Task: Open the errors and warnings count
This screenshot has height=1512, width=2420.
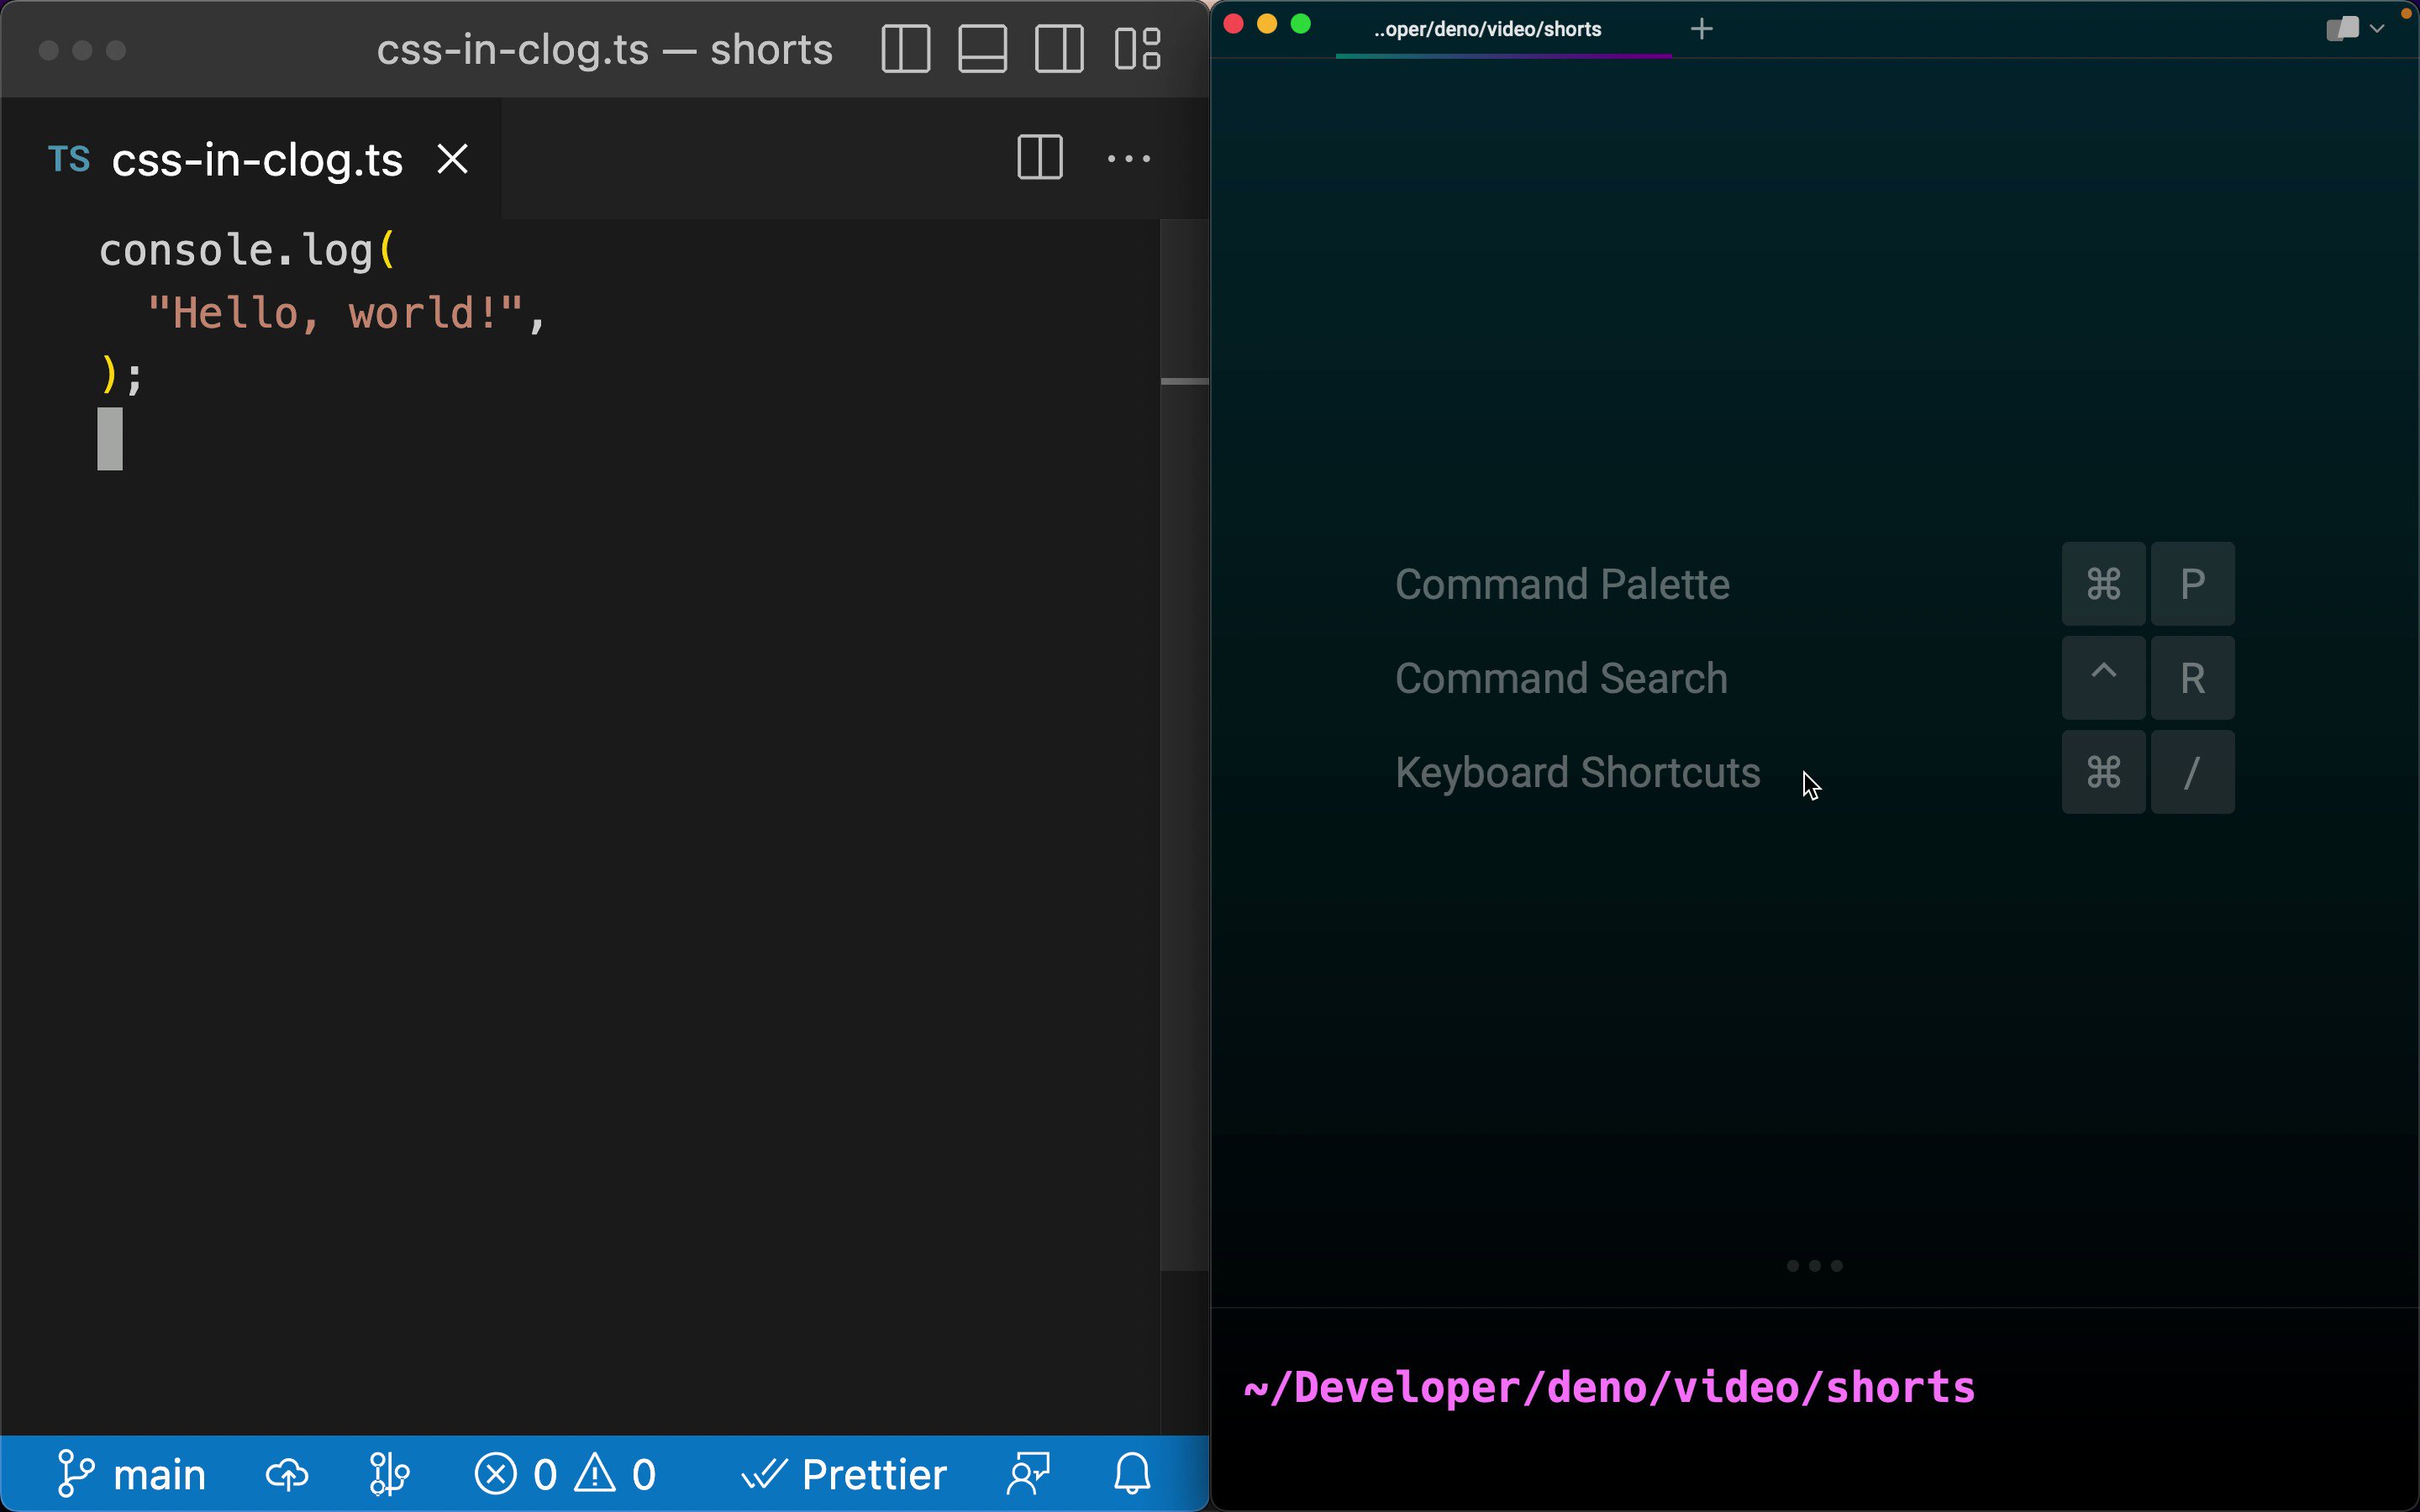Action: [x=566, y=1474]
